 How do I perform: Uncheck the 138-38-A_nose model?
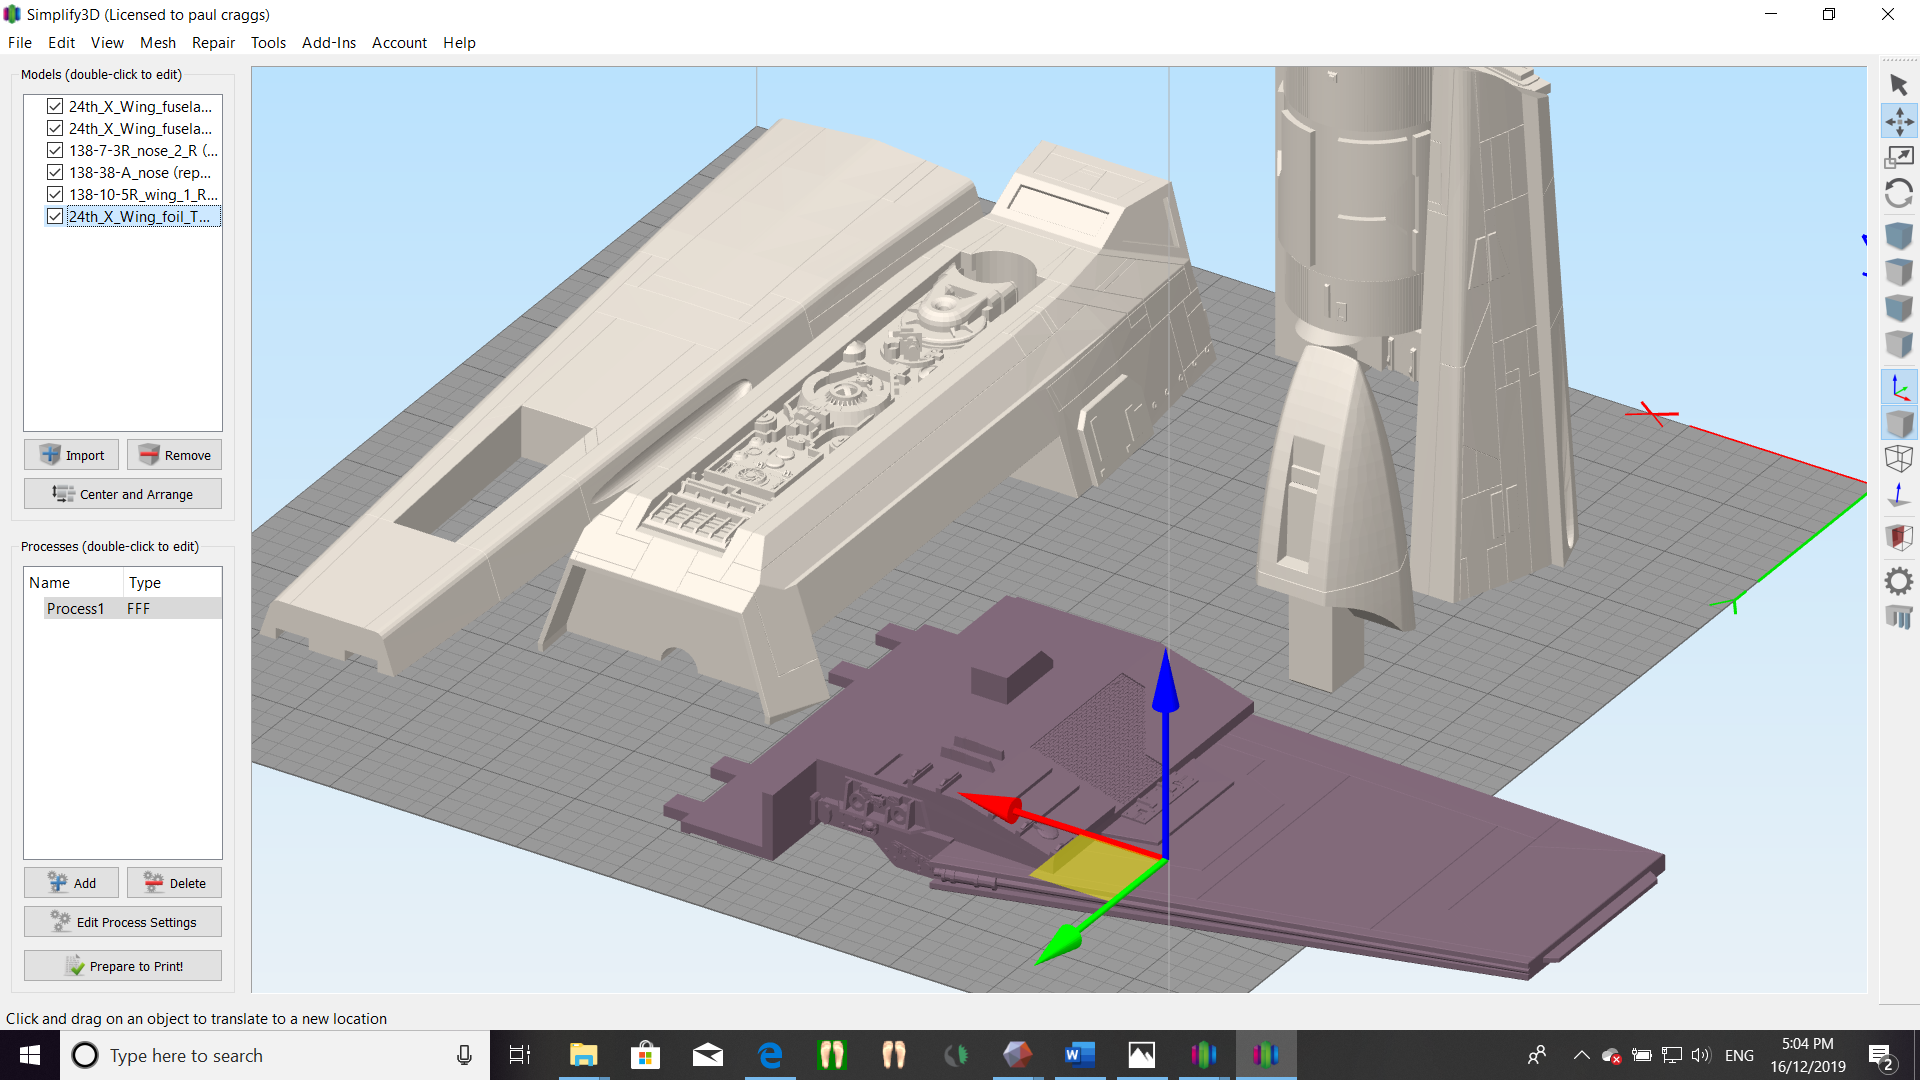click(55, 172)
